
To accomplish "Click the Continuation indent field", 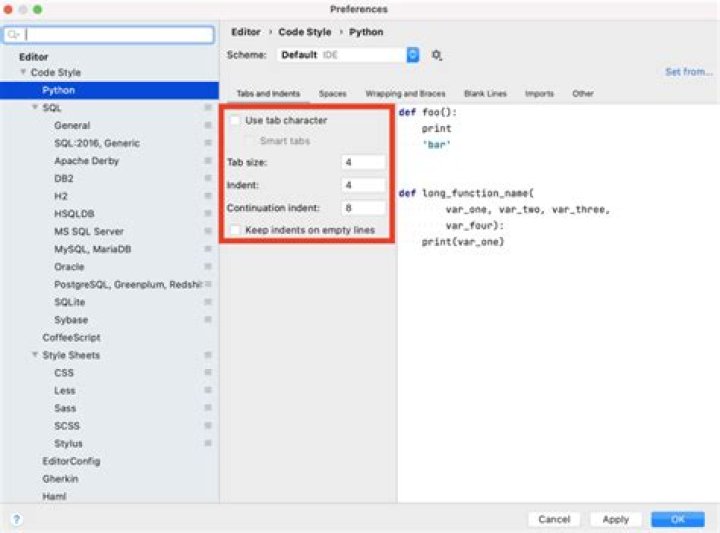I will click(x=363, y=208).
